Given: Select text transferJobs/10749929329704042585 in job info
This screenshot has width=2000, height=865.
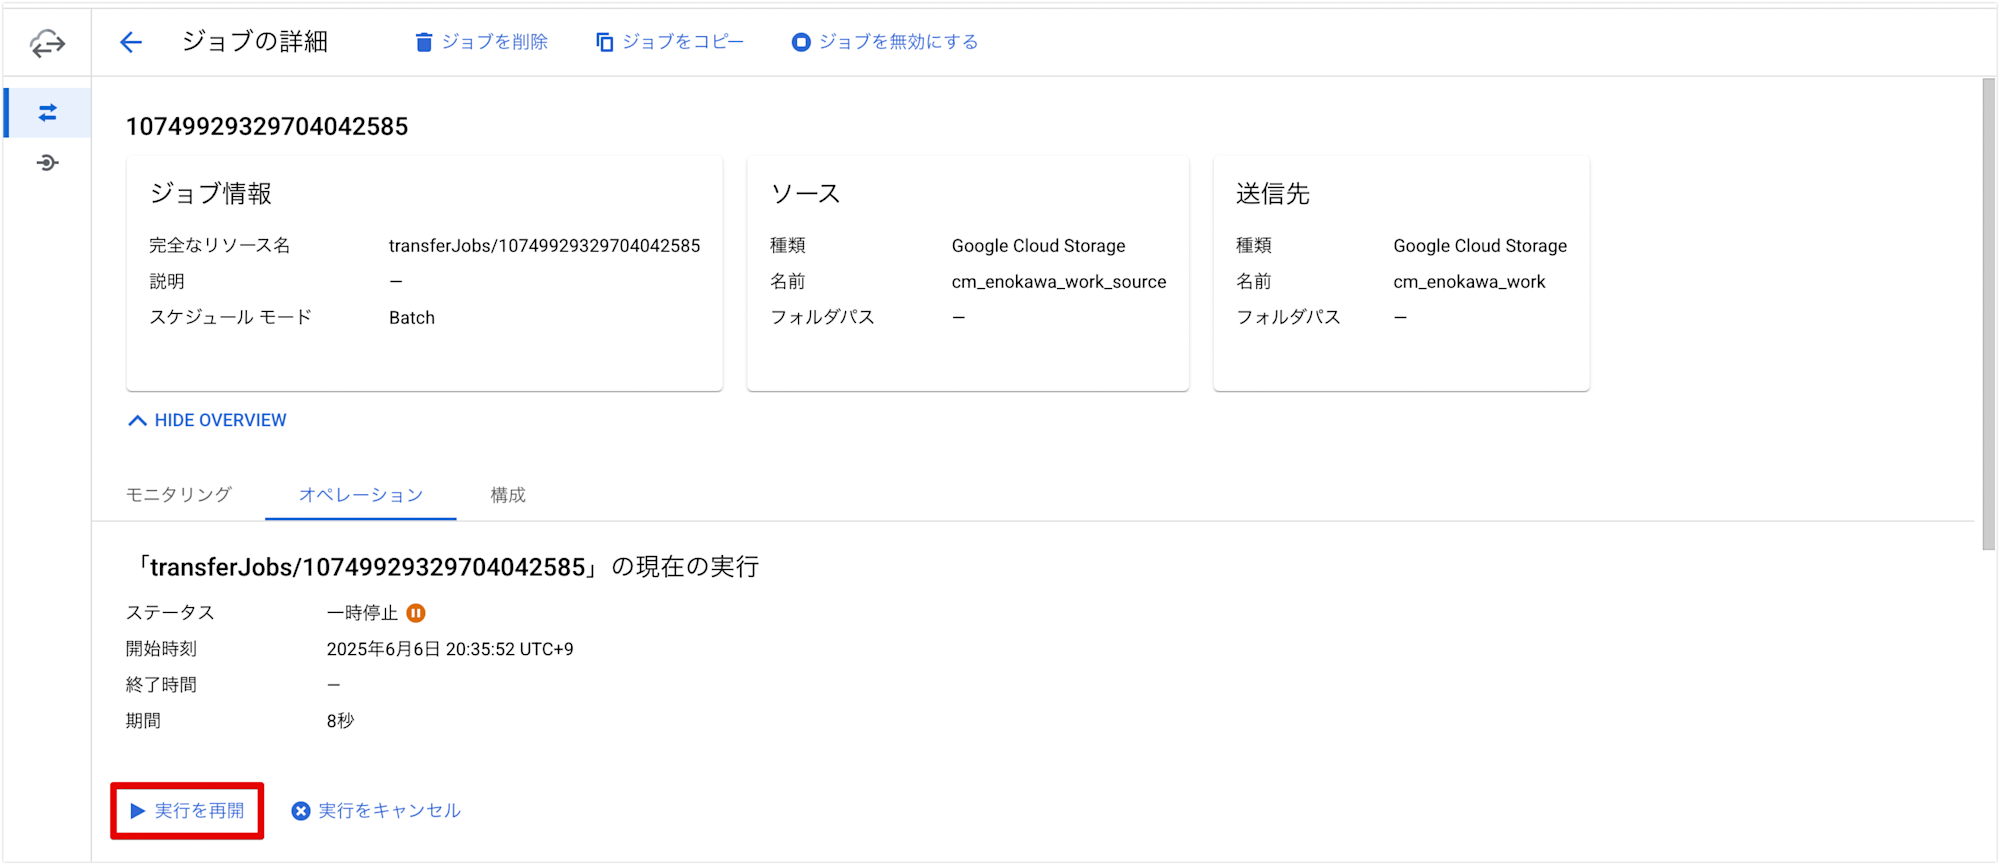Looking at the screenshot, I should point(544,246).
